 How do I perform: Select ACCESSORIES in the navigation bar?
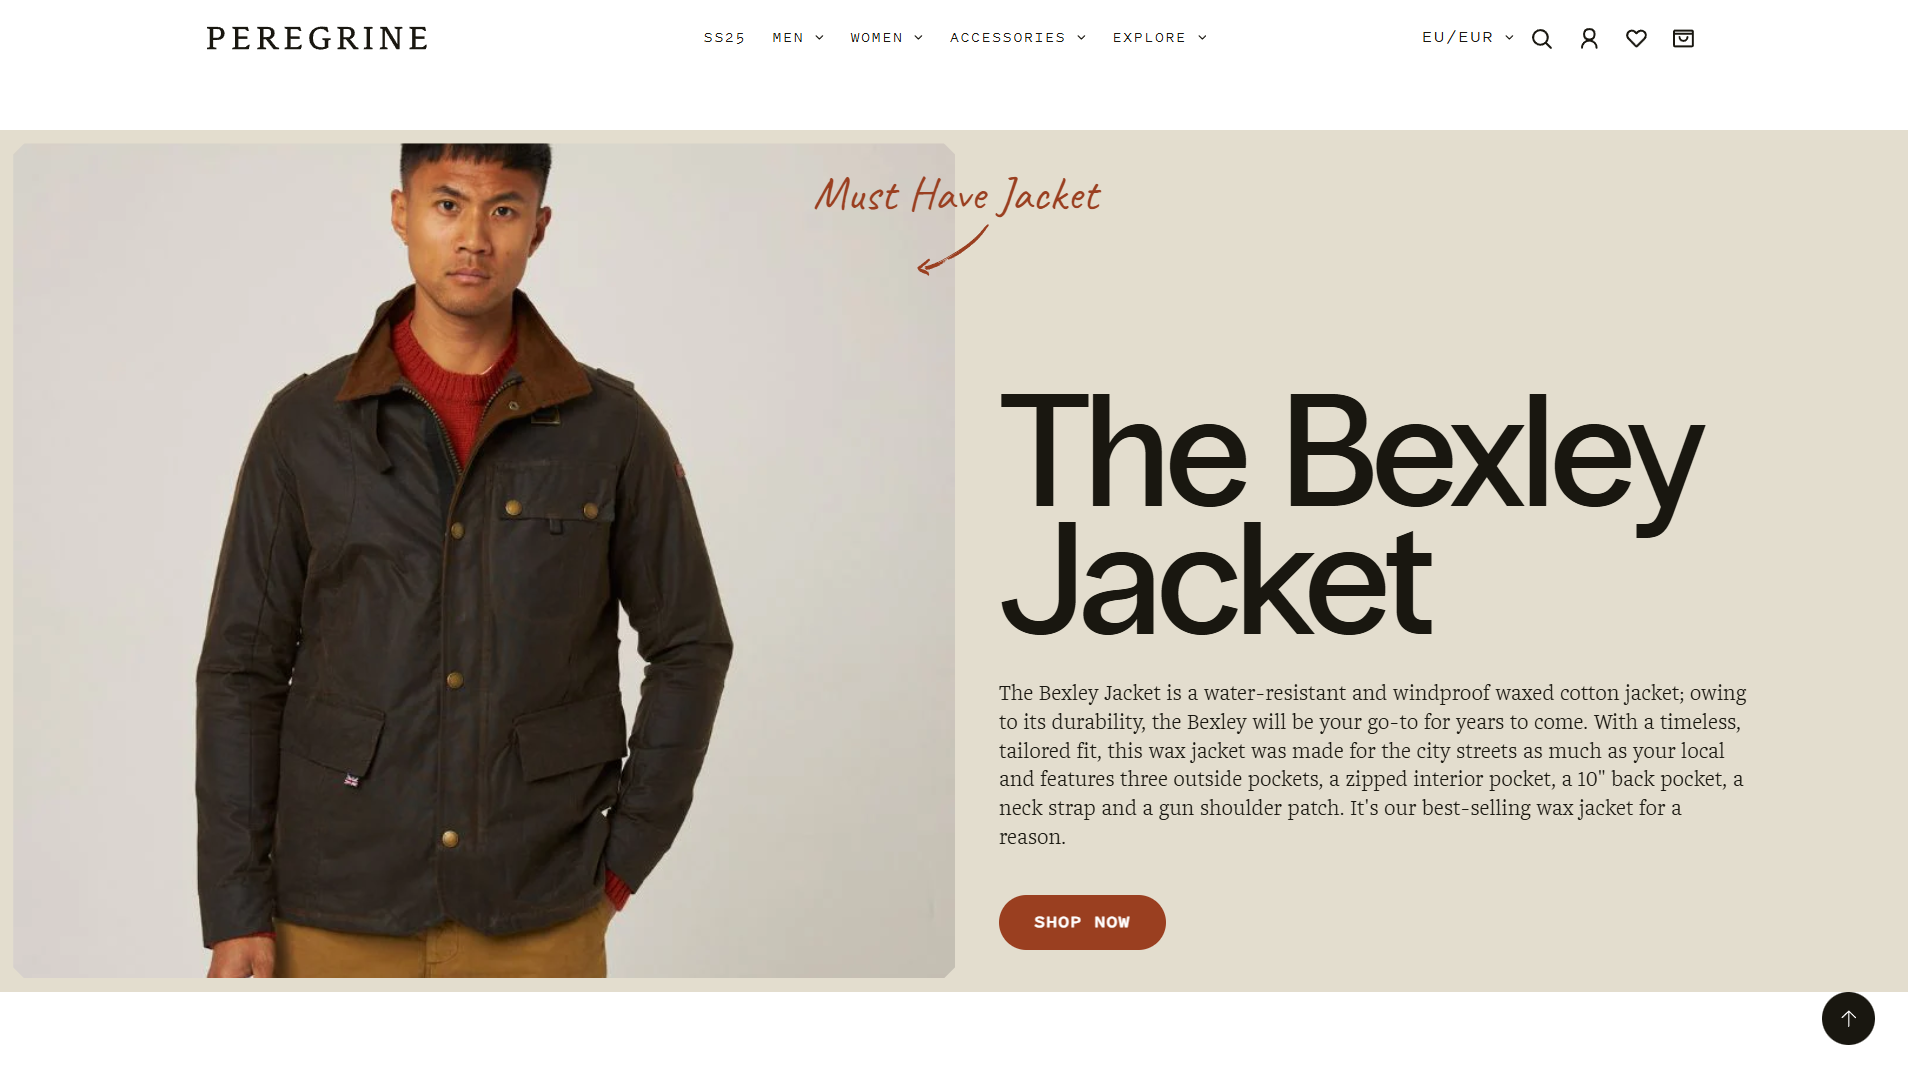(1008, 38)
